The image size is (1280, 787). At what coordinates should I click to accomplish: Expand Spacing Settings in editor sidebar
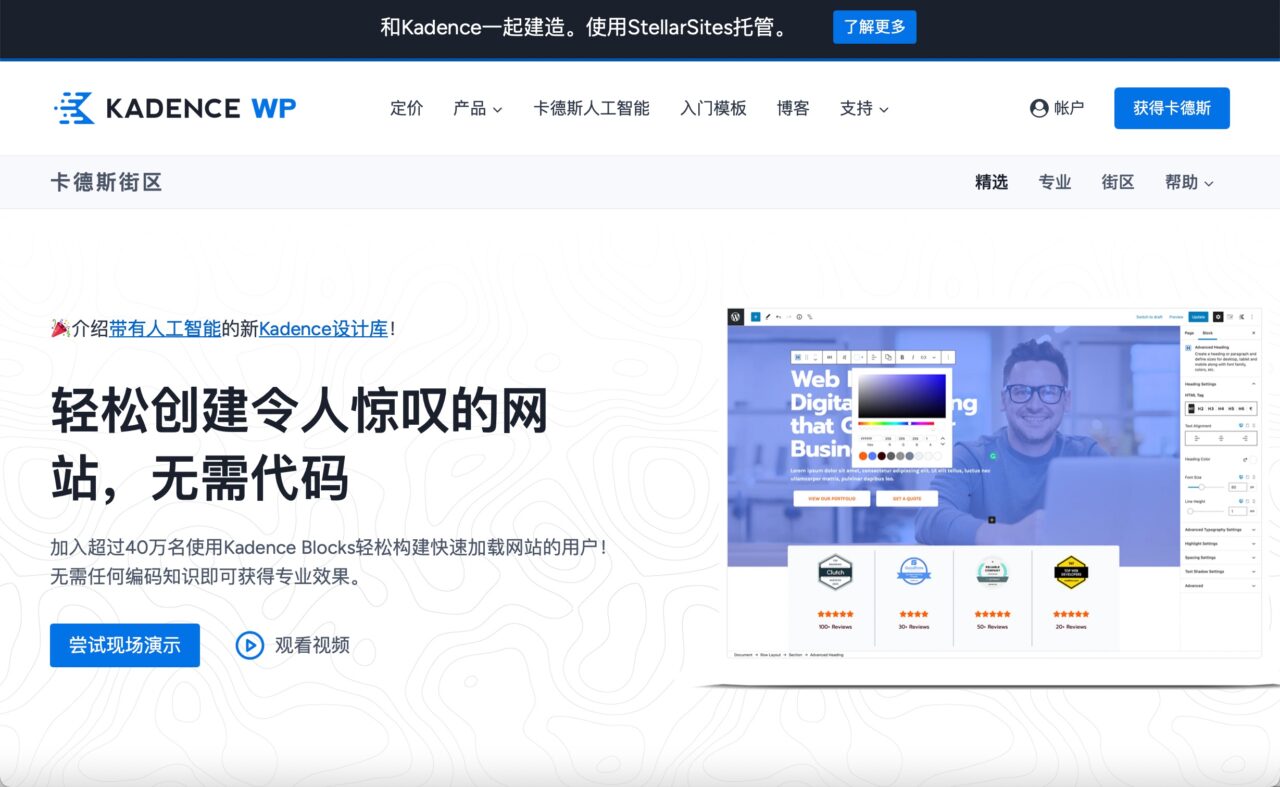[x=1219, y=557]
